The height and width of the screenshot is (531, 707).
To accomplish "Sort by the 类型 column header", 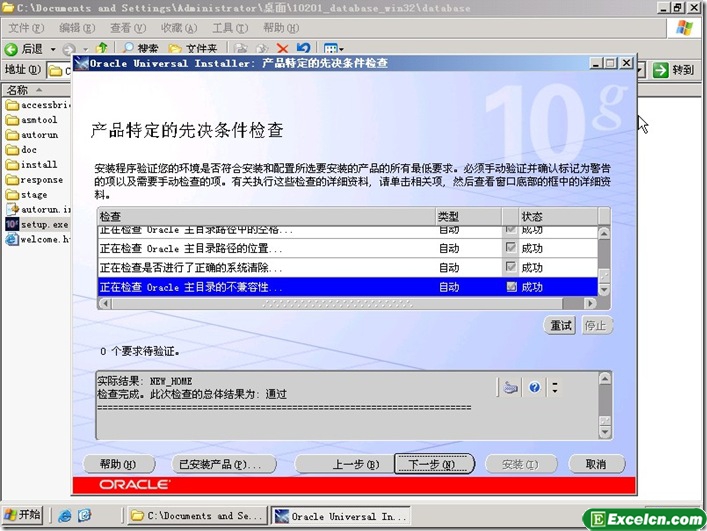I will pos(469,216).
